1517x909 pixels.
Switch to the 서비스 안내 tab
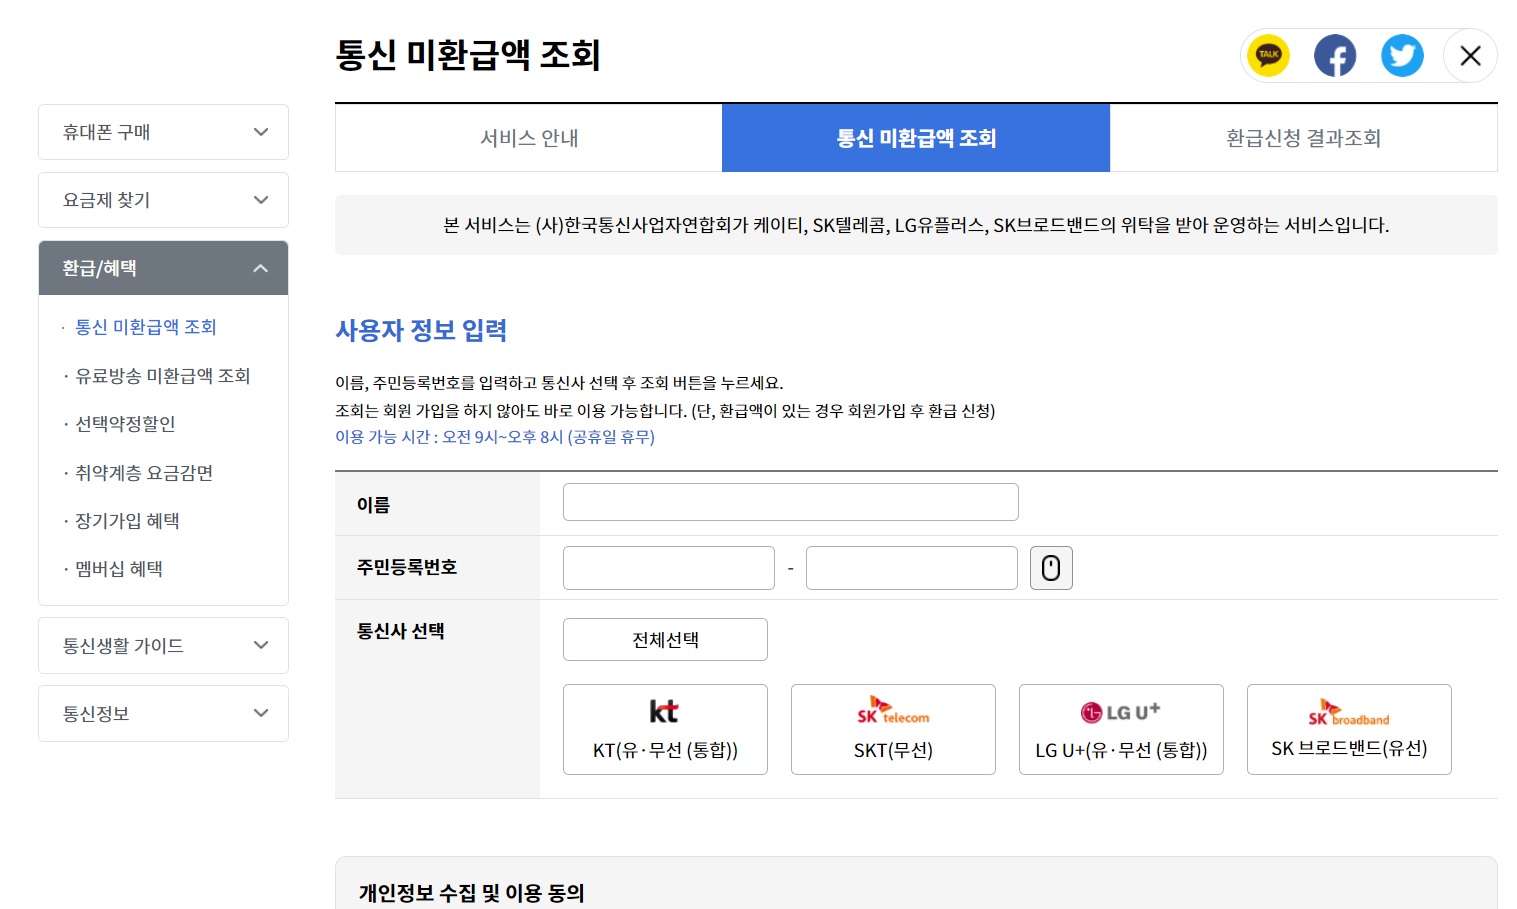pos(528,137)
